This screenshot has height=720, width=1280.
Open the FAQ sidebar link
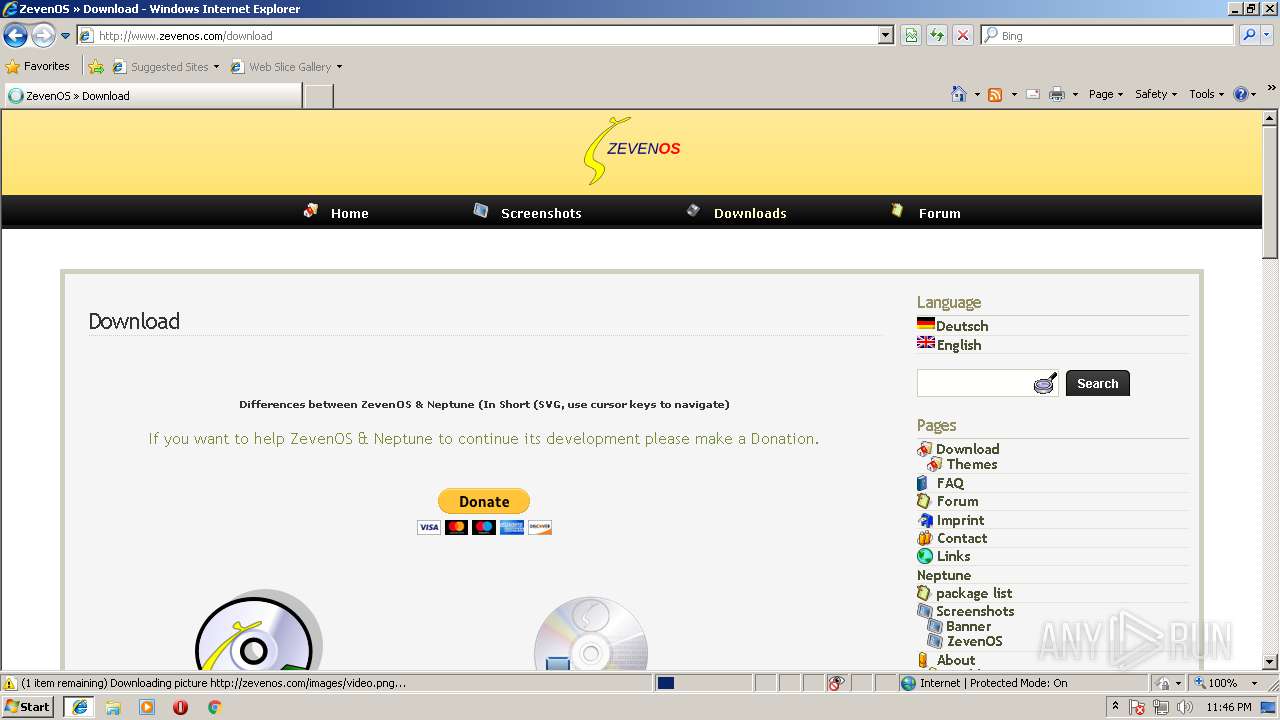pos(950,483)
